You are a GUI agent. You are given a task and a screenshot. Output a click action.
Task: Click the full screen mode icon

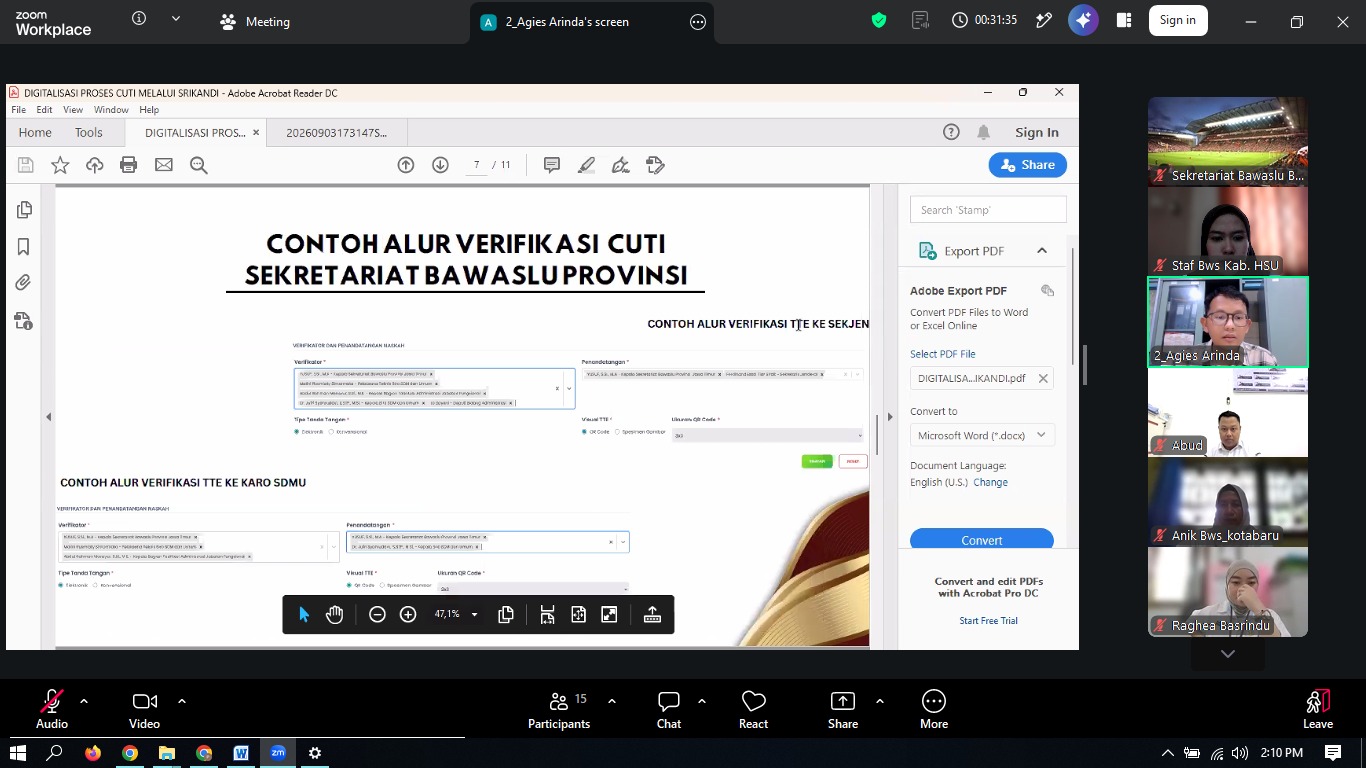click(x=609, y=615)
